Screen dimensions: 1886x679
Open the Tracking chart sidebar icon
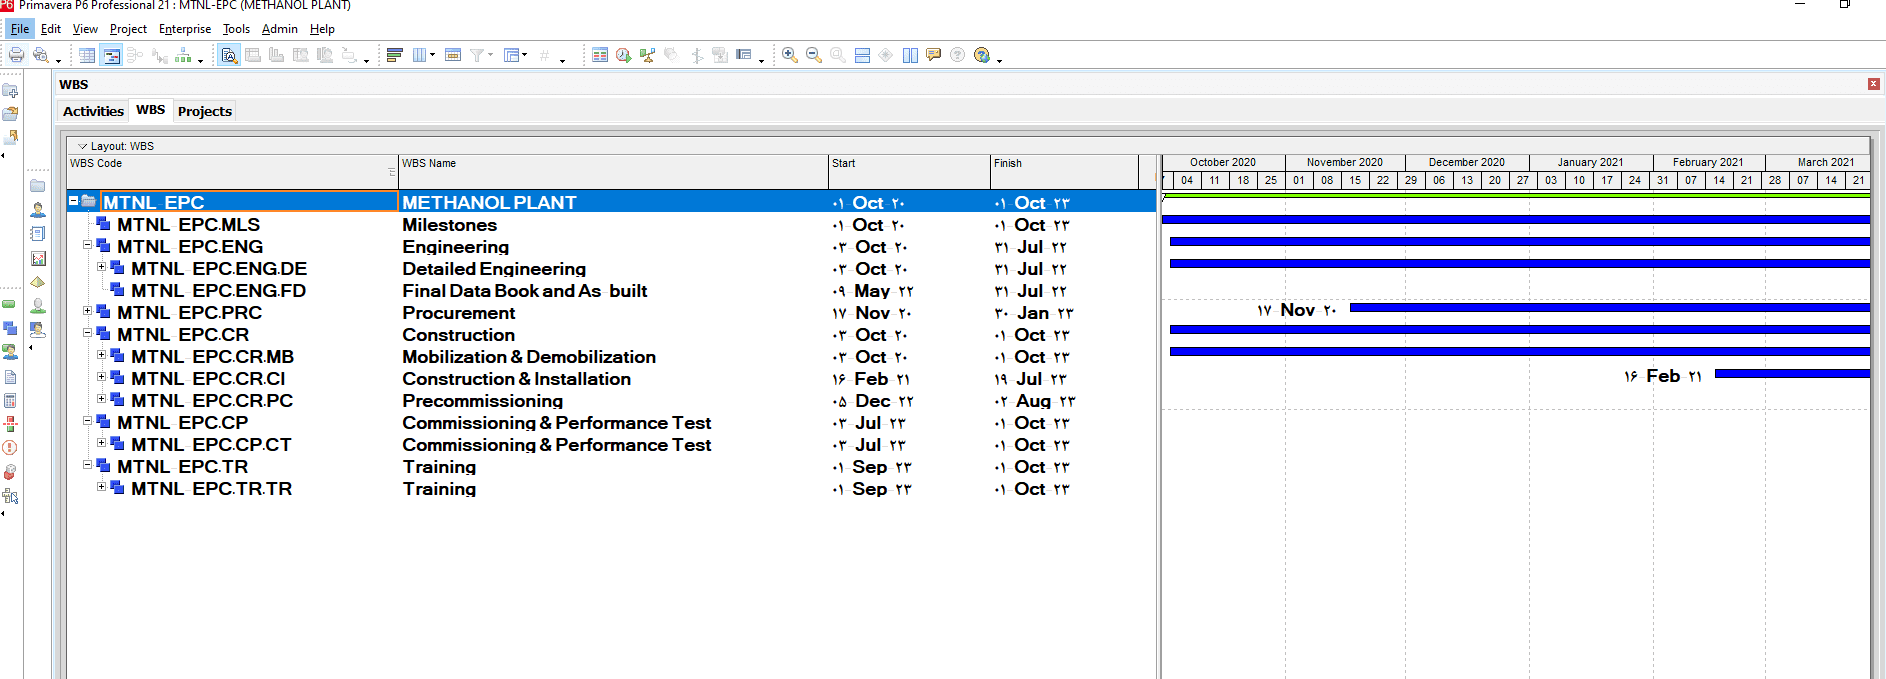tap(37, 258)
